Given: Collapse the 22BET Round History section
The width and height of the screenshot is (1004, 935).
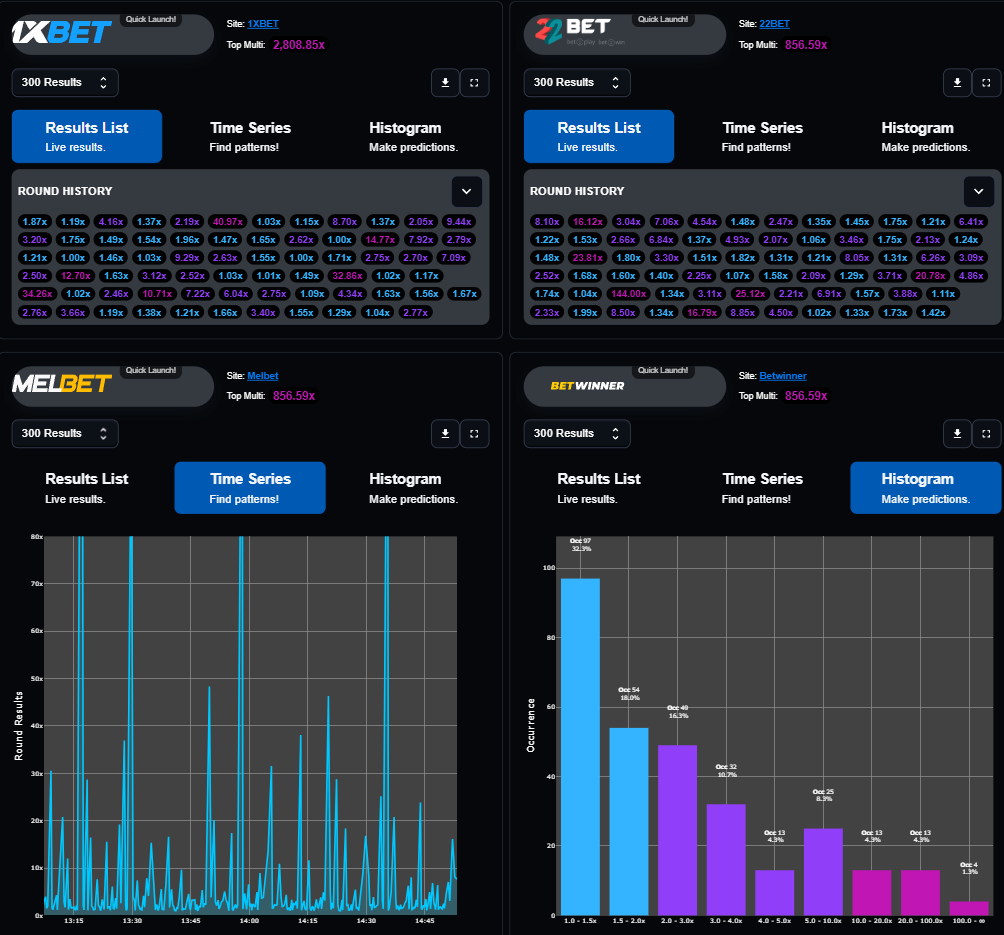Looking at the screenshot, I should click(x=979, y=191).
